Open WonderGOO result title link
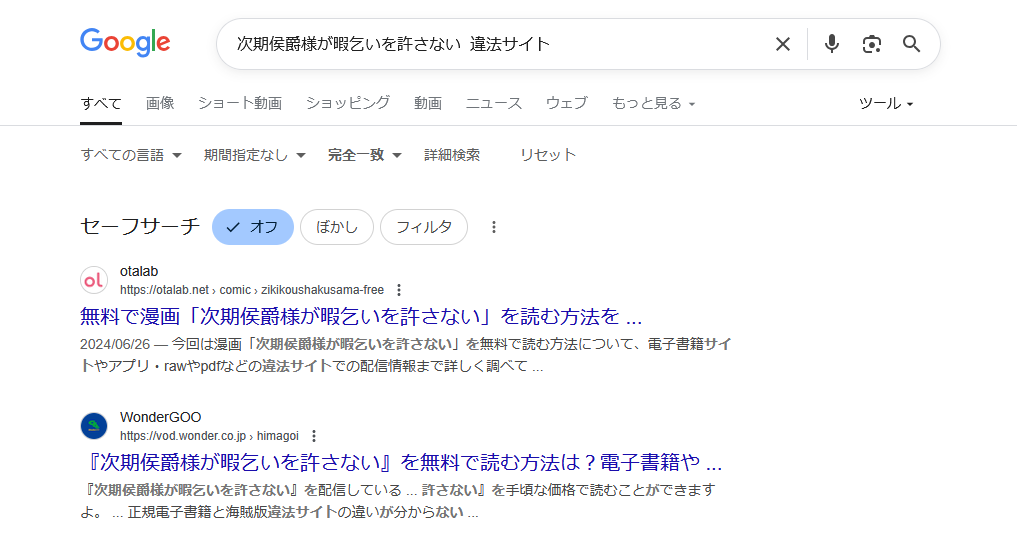The width and height of the screenshot is (1017, 549). click(x=403, y=463)
